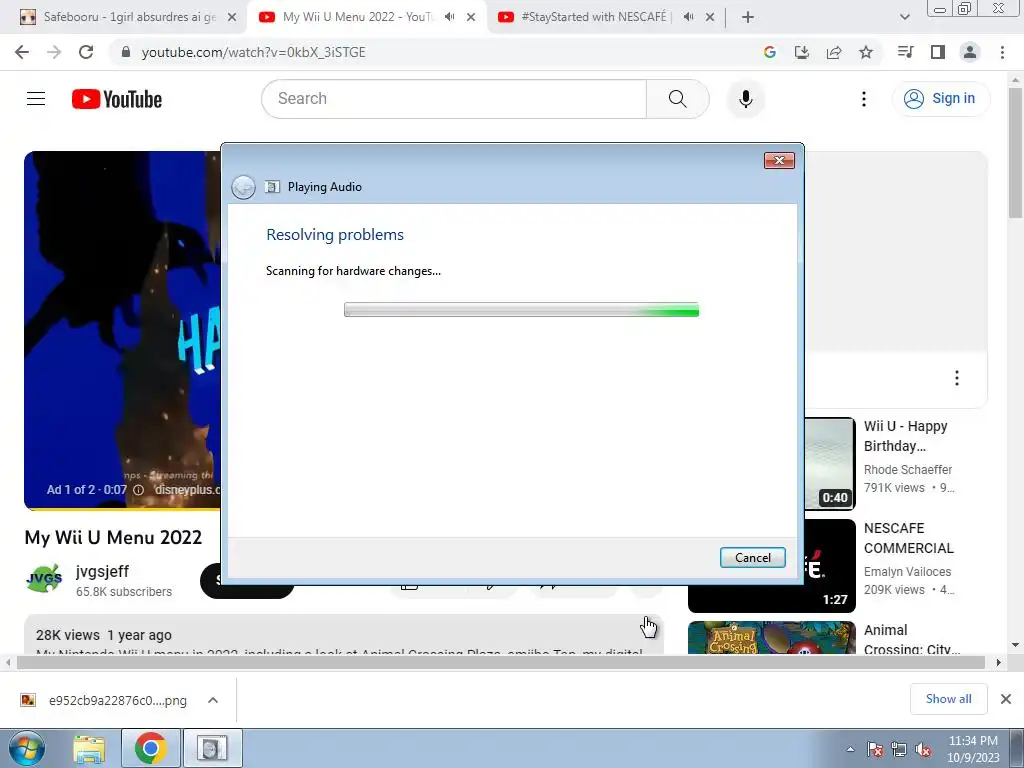1024x768 pixels.
Task: Click the share page icon in address bar
Action: pyautogui.click(x=833, y=52)
